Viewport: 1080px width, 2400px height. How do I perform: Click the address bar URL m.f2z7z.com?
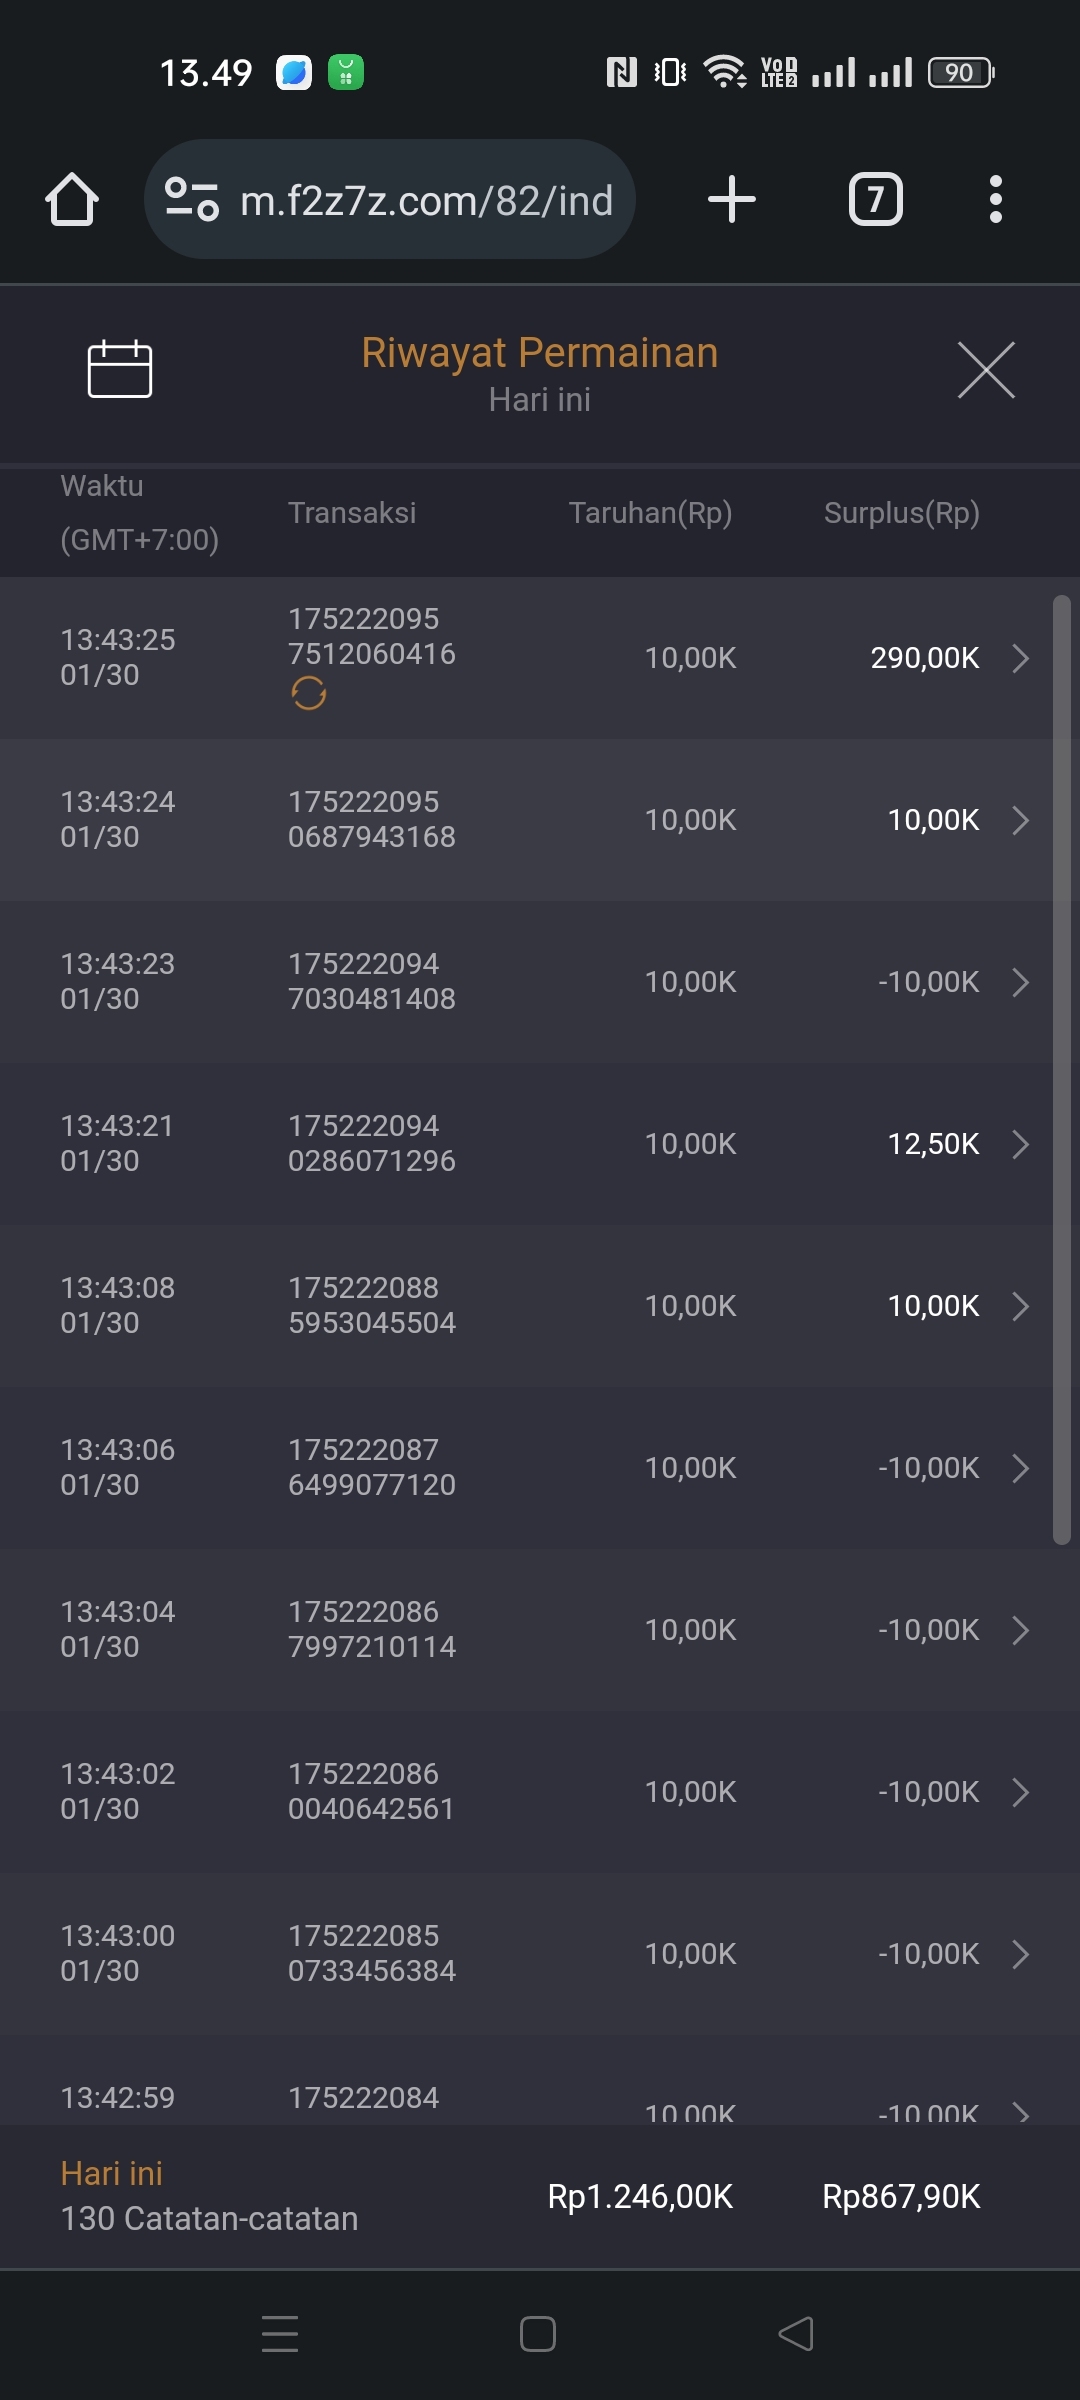click(x=426, y=201)
